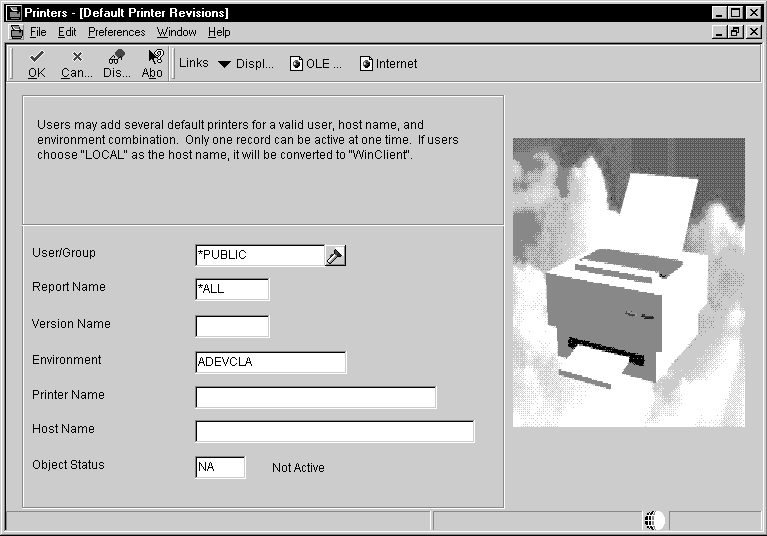This screenshot has width=767, height=536.
Task: Click the OK checkmark toolbar button
Action: [x=37, y=64]
